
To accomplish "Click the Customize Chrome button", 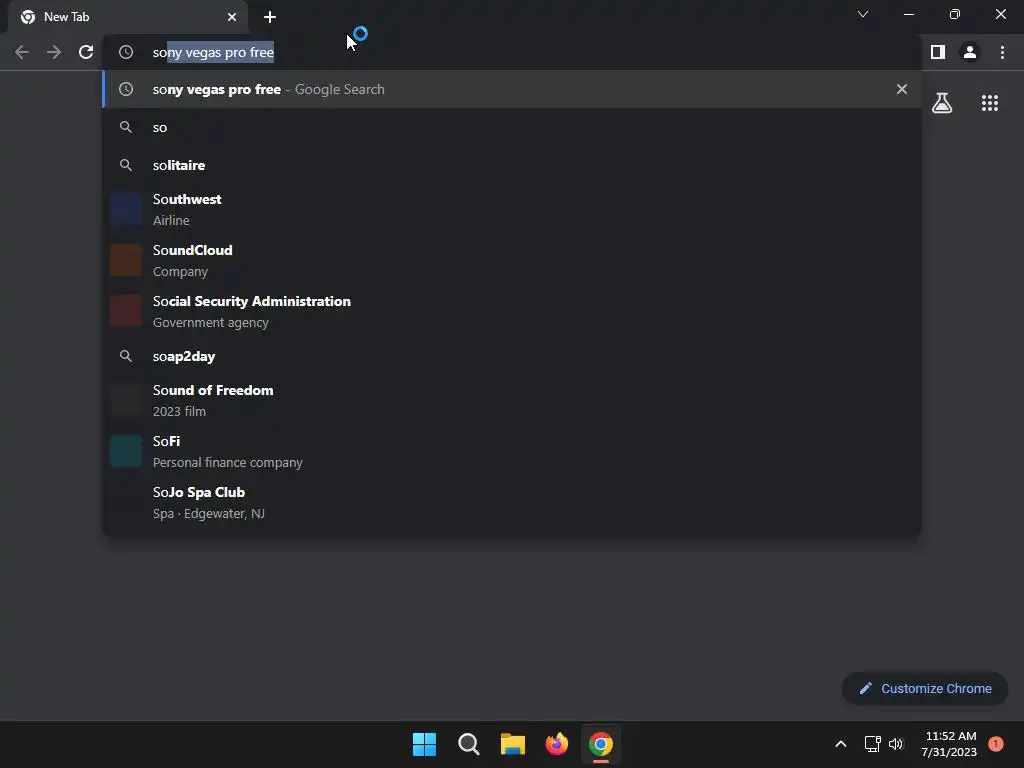I will point(925,688).
